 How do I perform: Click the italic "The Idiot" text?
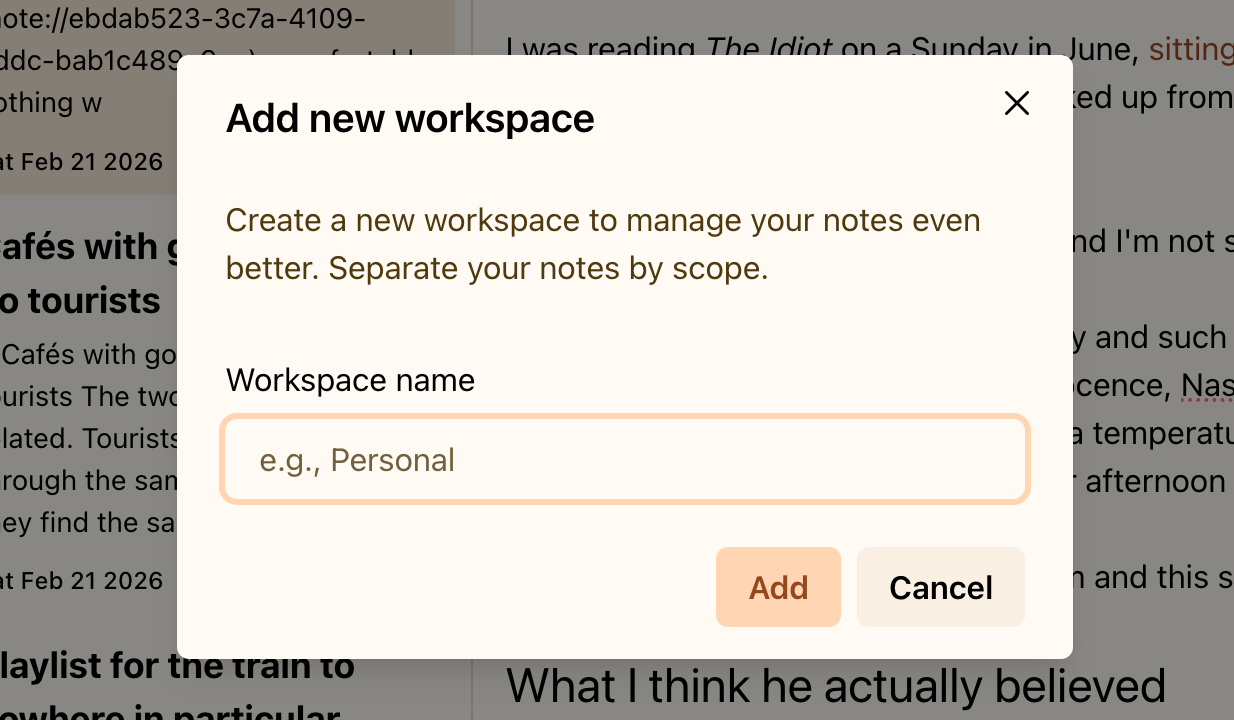[769, 48]
